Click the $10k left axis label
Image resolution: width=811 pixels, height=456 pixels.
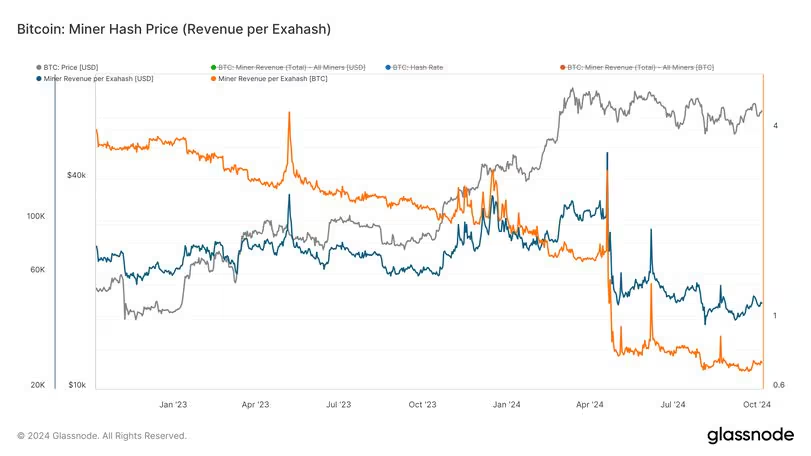[x=77, y=385]
